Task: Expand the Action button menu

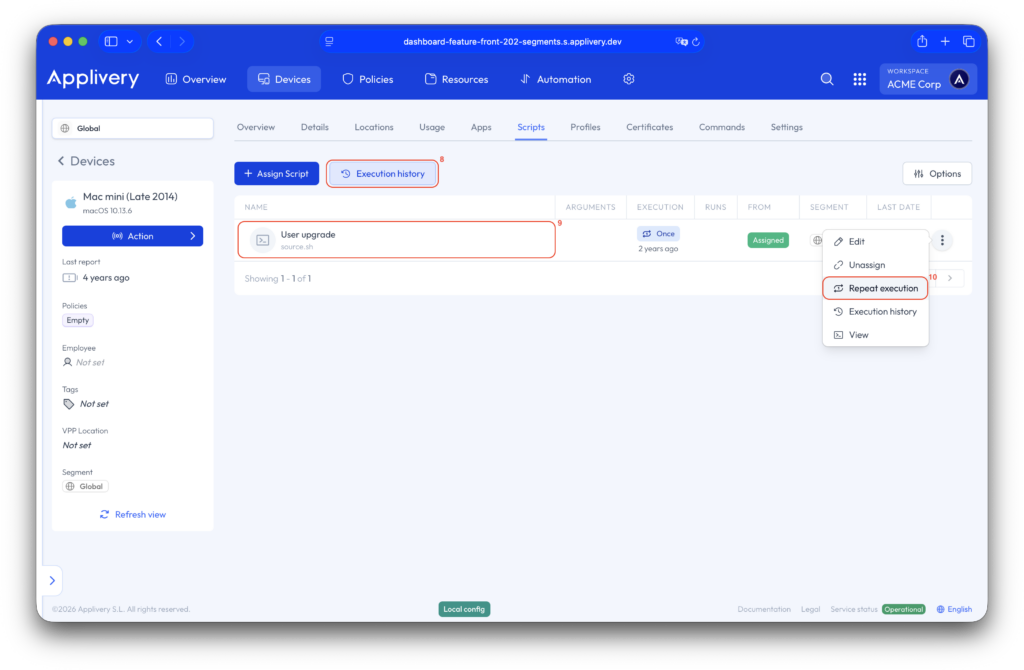Action: click(x=132, y=236)
